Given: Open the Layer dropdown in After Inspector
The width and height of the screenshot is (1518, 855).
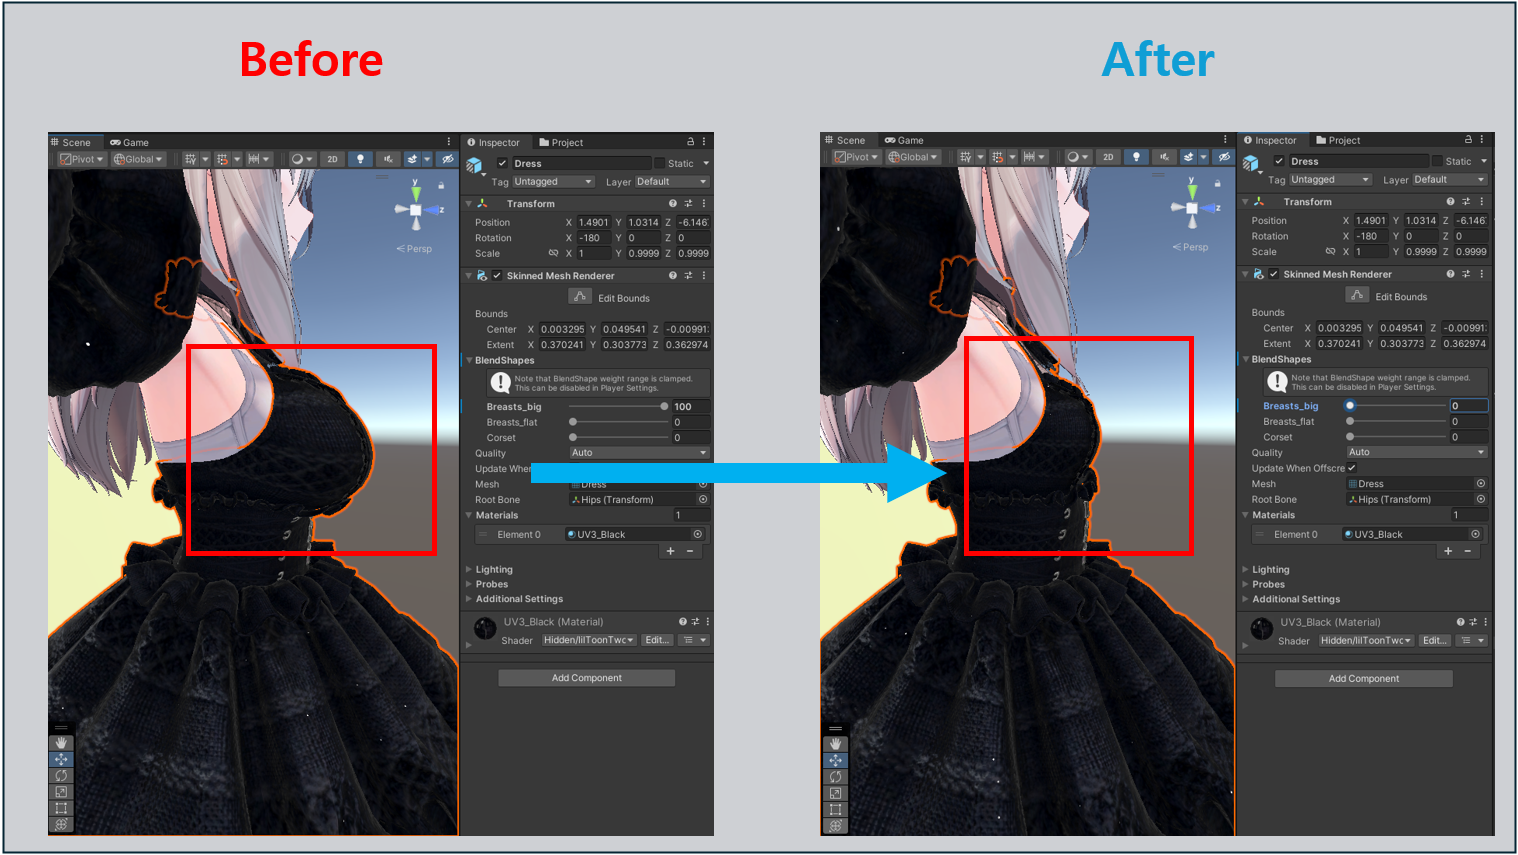Looking at the screenshot, I should coord(1449,180).
